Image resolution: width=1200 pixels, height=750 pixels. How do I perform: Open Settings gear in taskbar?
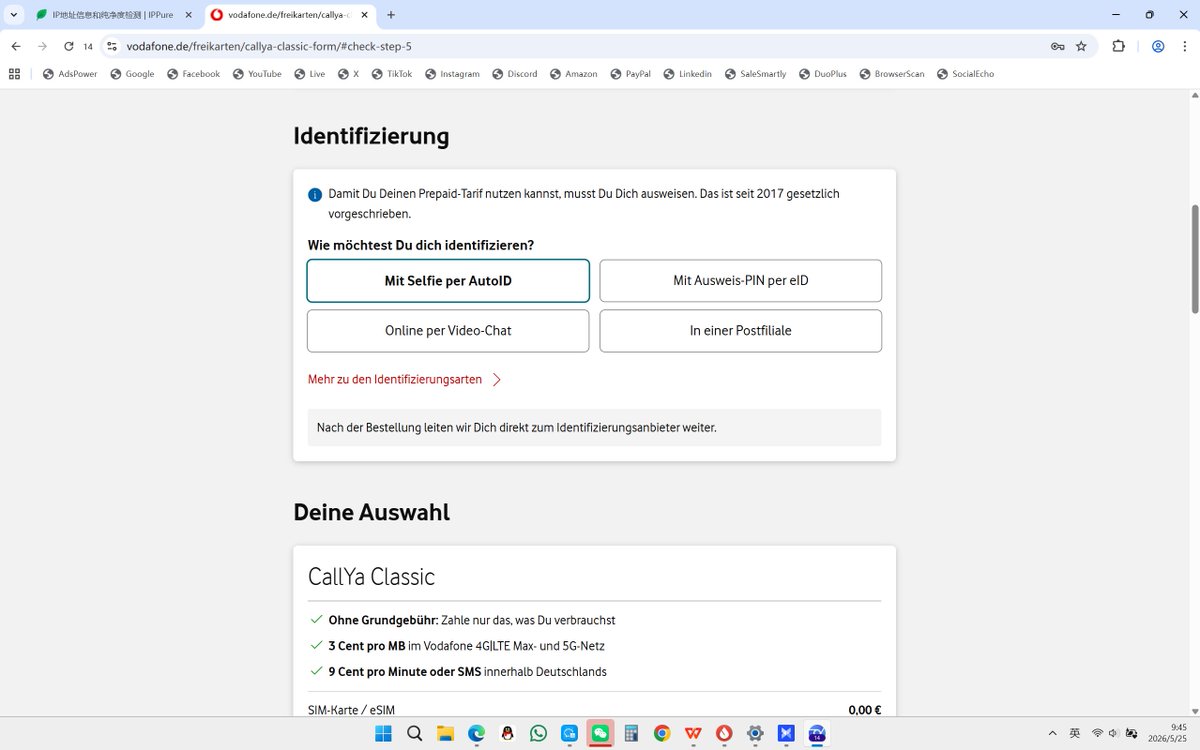point(755,733)
